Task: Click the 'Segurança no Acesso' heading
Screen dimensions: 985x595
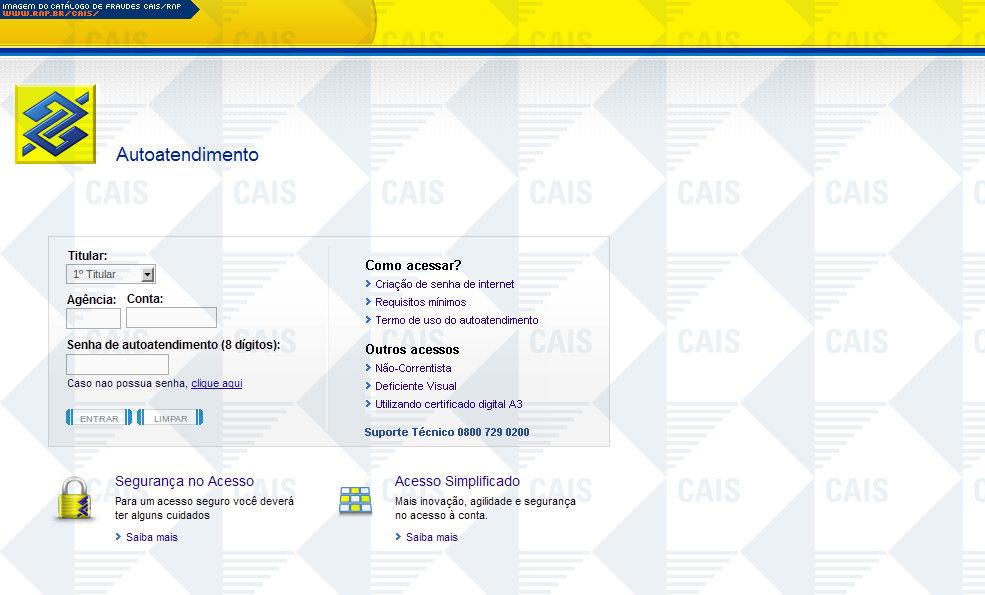Action: [x=184, y=481]
